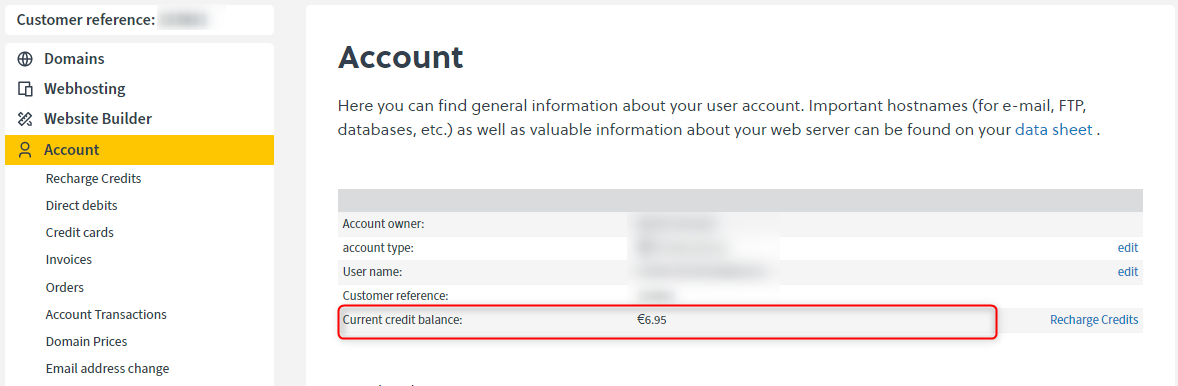The image size is (1178, 386).
Task: Follow the data sheet link
Action: pos(1053,129)
